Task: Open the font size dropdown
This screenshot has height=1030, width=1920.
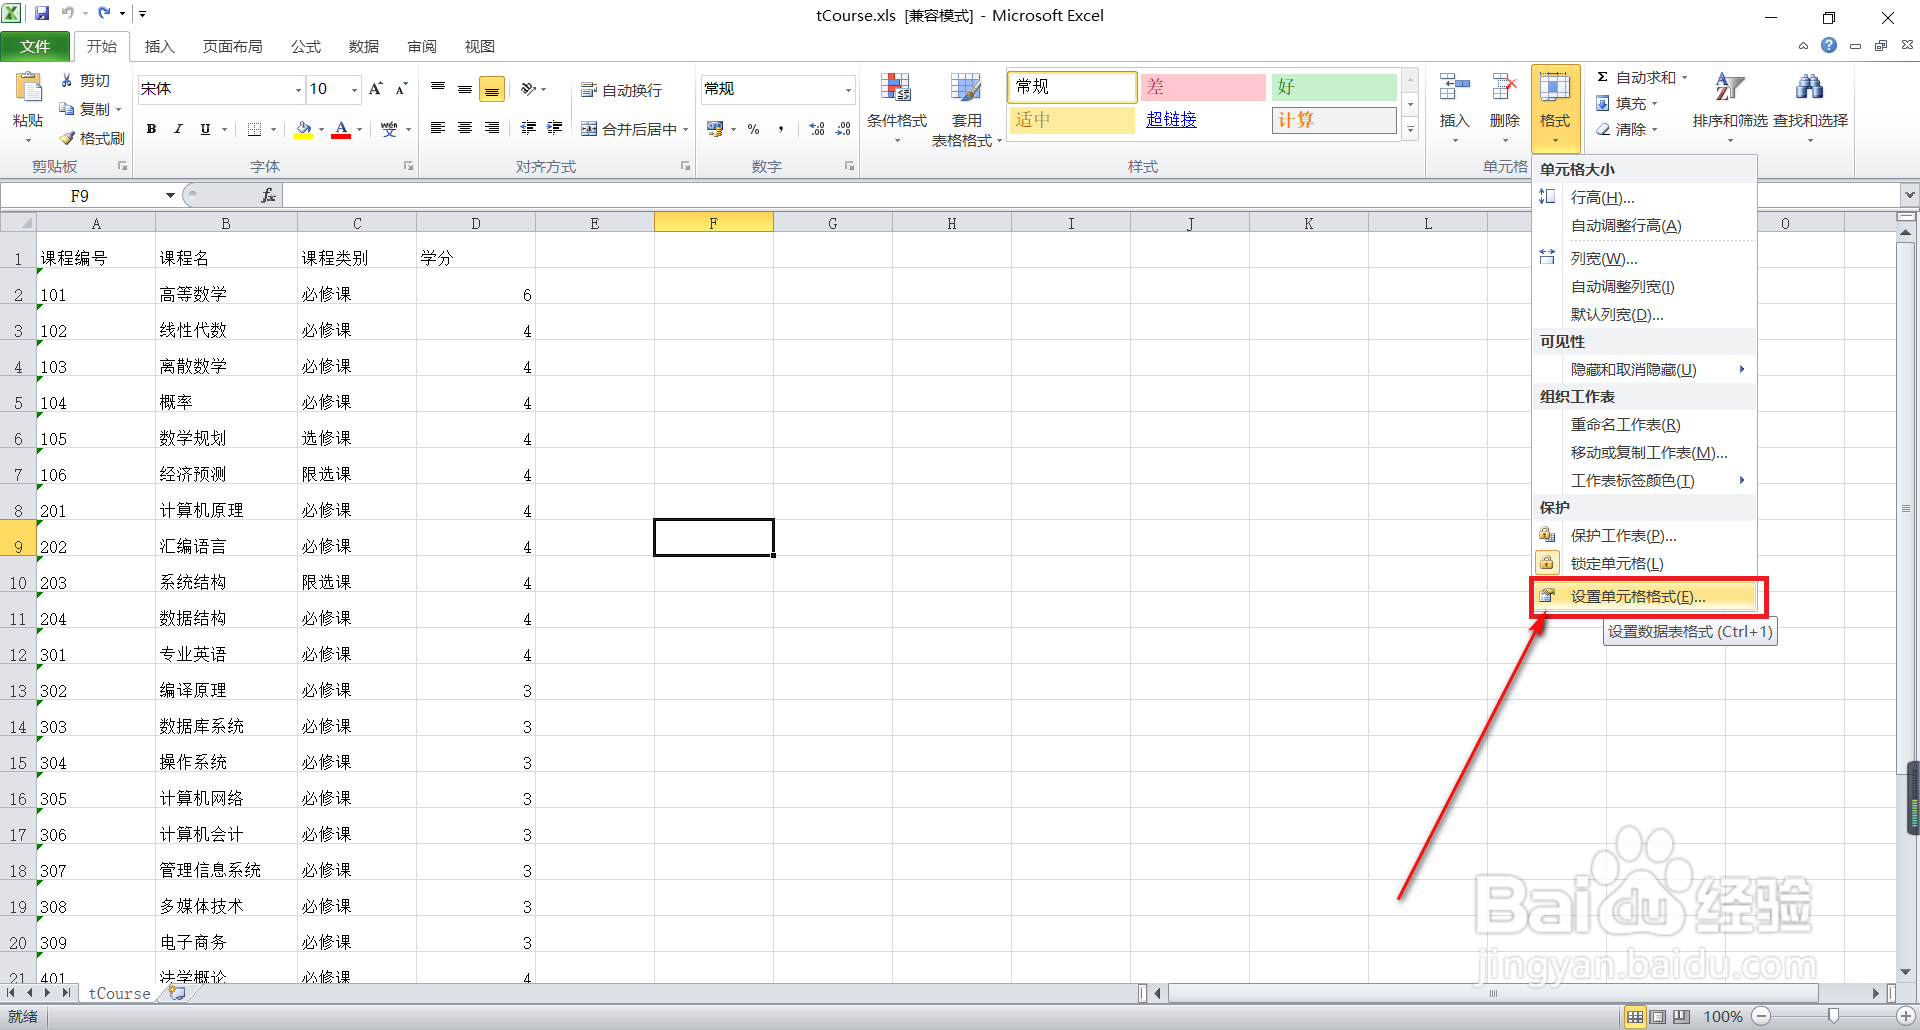Action: (354, 90)
